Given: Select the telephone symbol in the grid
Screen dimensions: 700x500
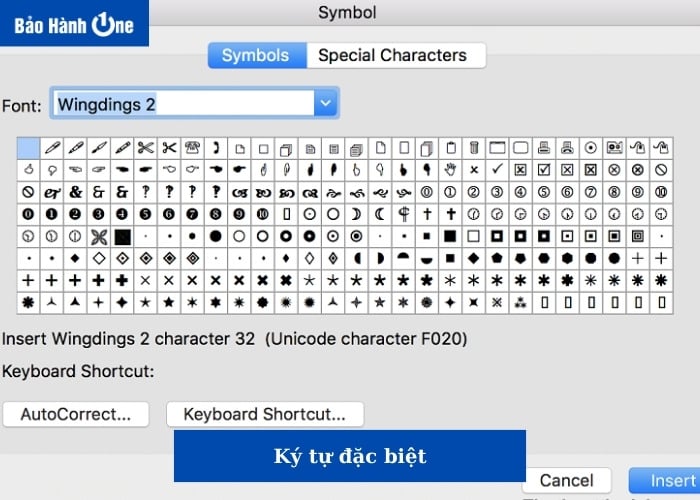Looking at the screenshot, I should coord(191,147).
